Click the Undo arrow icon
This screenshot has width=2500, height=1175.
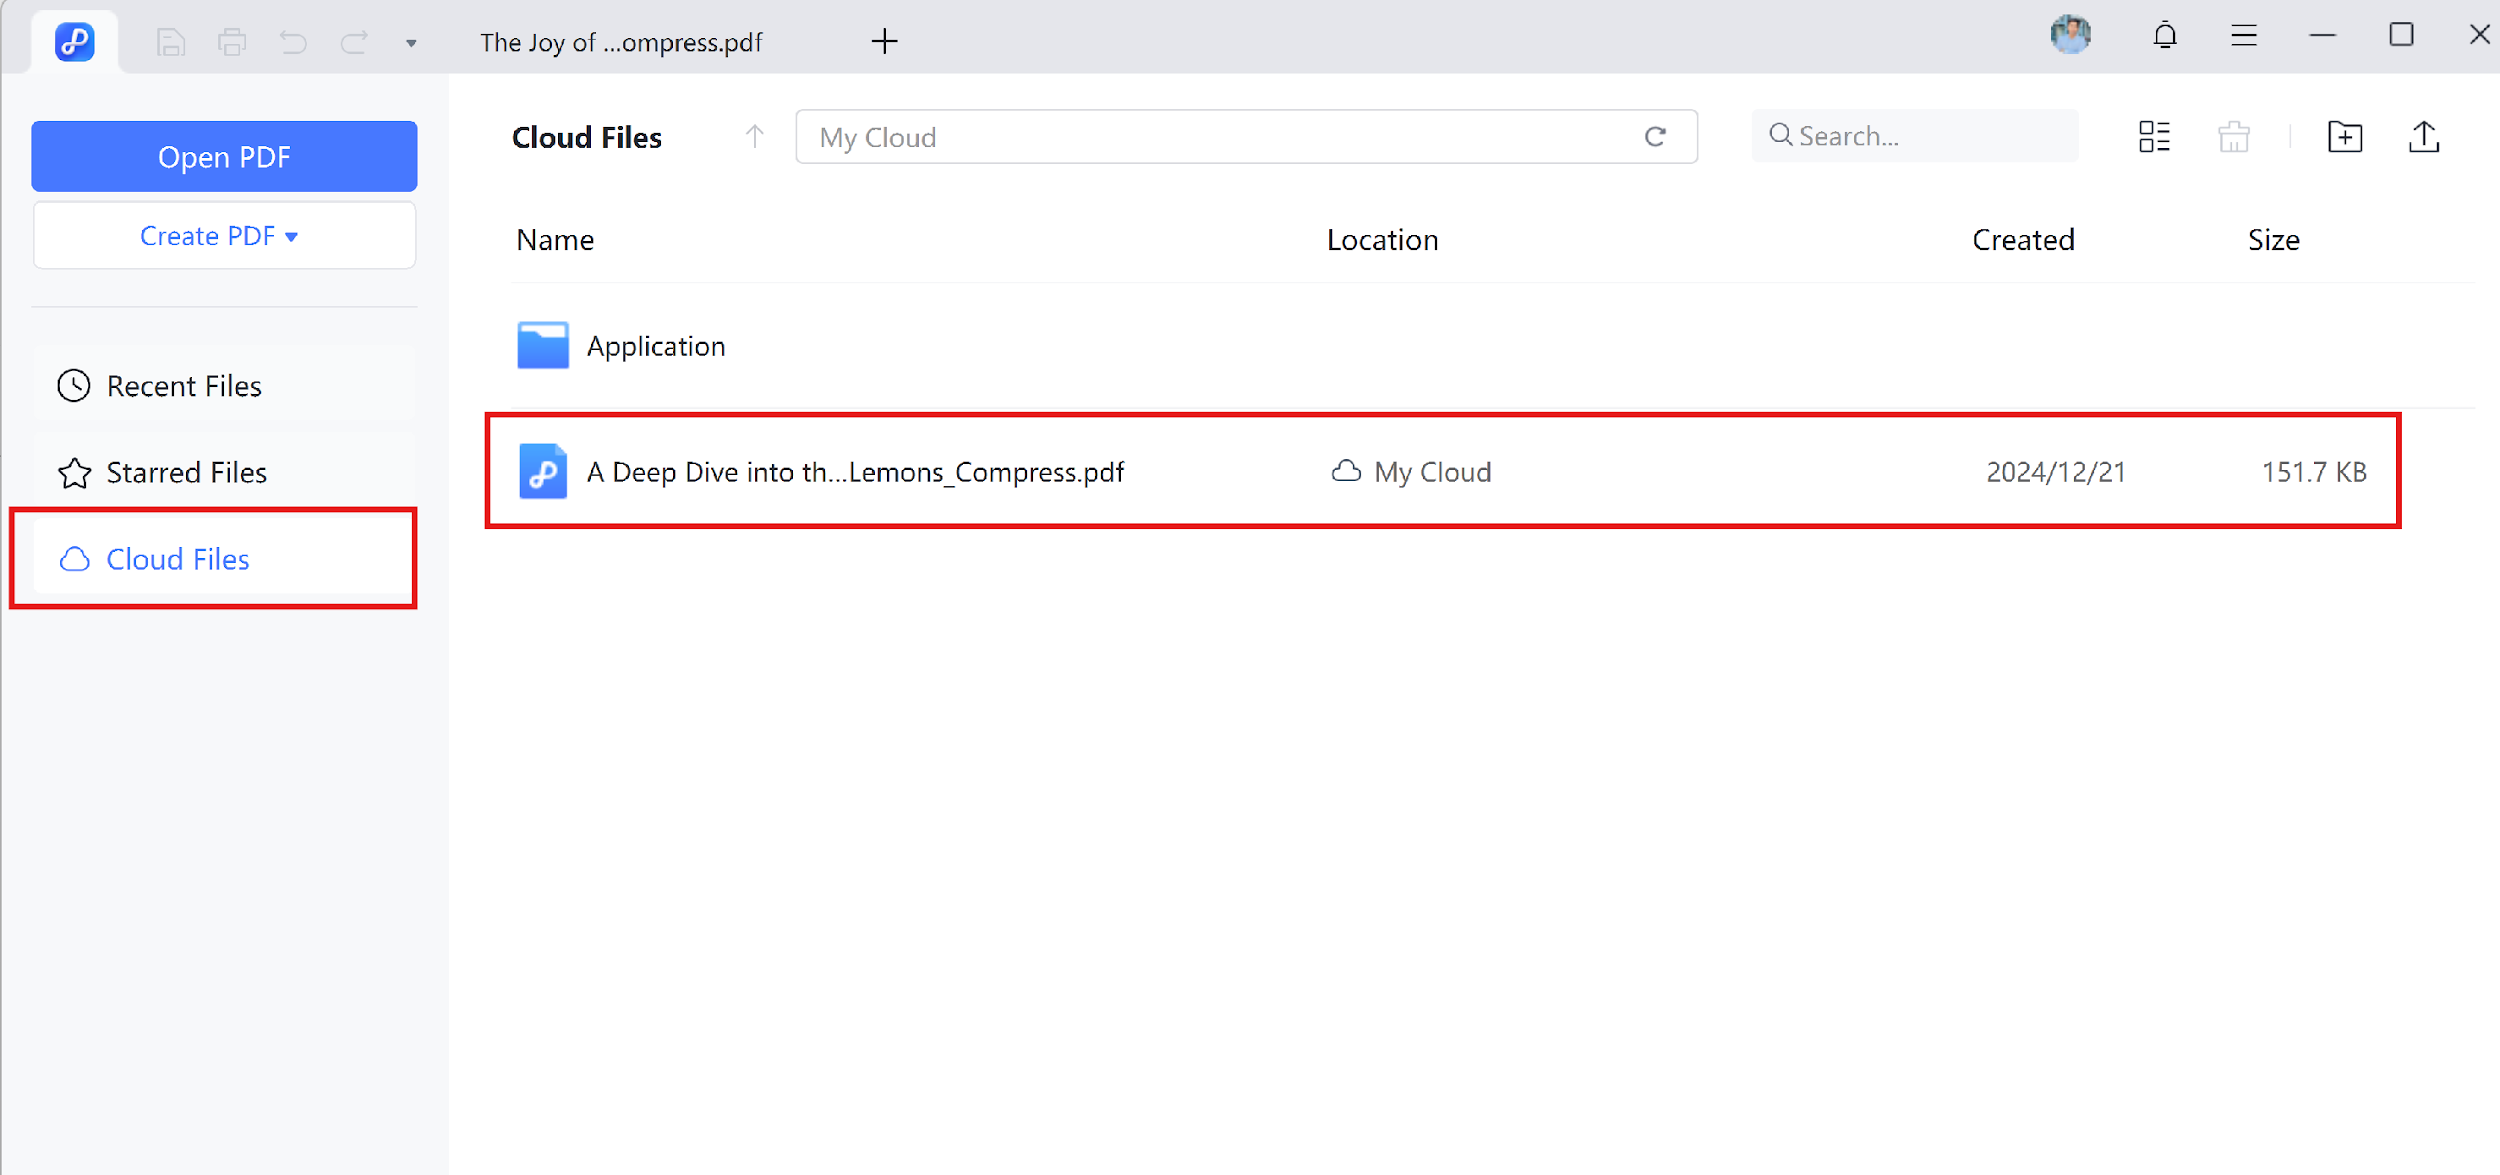pyautogui.click(x=292, y=41)
